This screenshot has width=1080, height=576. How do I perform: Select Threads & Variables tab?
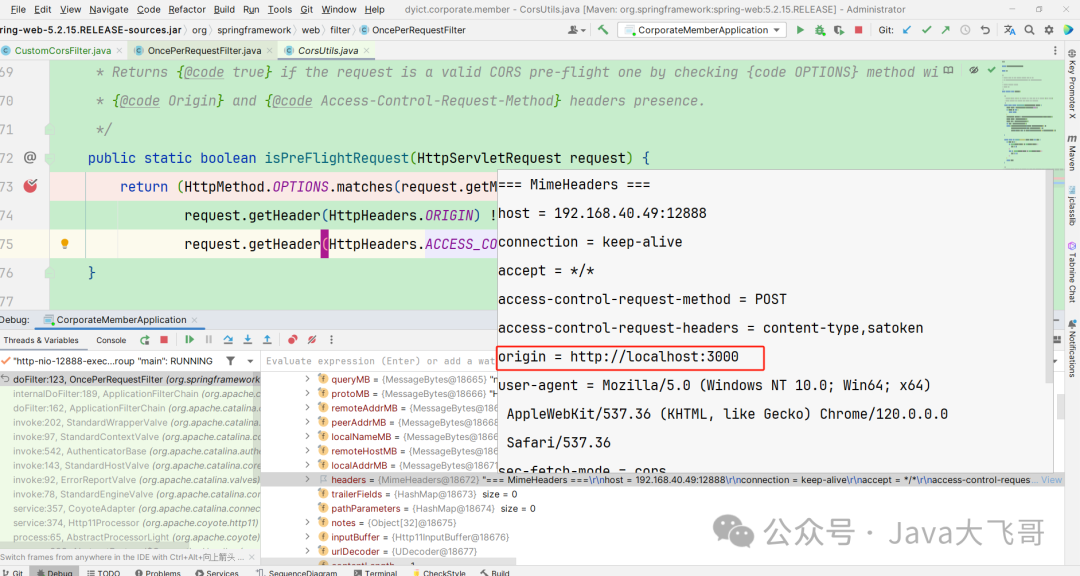tap(41, 340)
